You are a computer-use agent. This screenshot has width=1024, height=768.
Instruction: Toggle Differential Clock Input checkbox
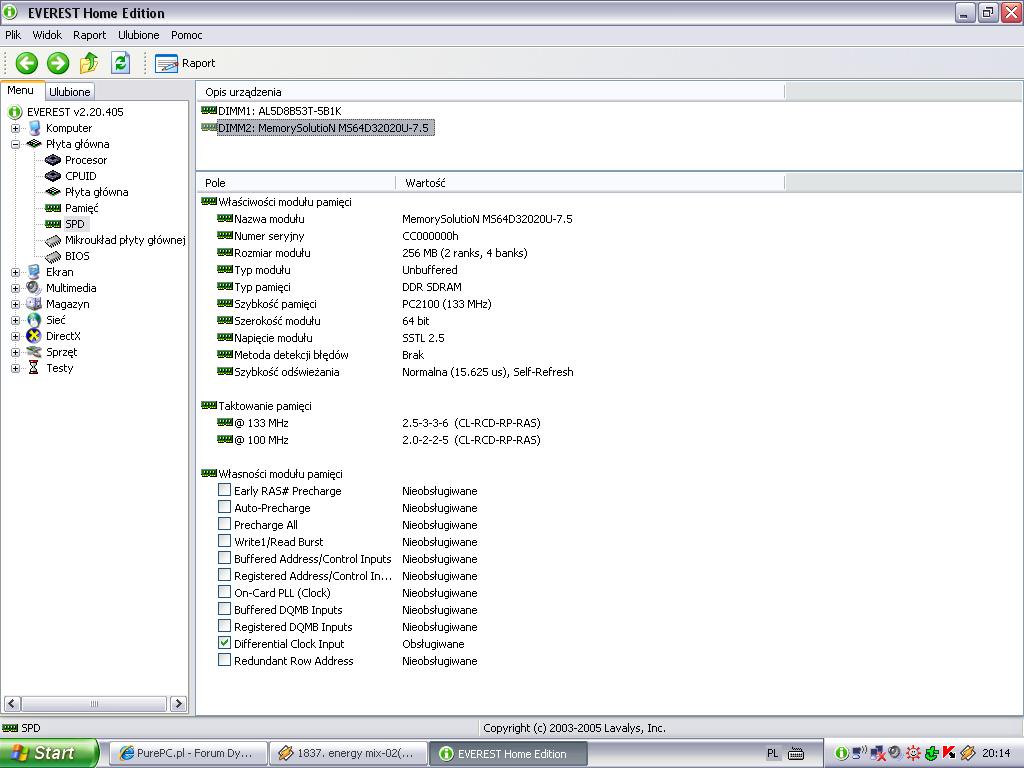pyautogui.click(x=224, y=643)
